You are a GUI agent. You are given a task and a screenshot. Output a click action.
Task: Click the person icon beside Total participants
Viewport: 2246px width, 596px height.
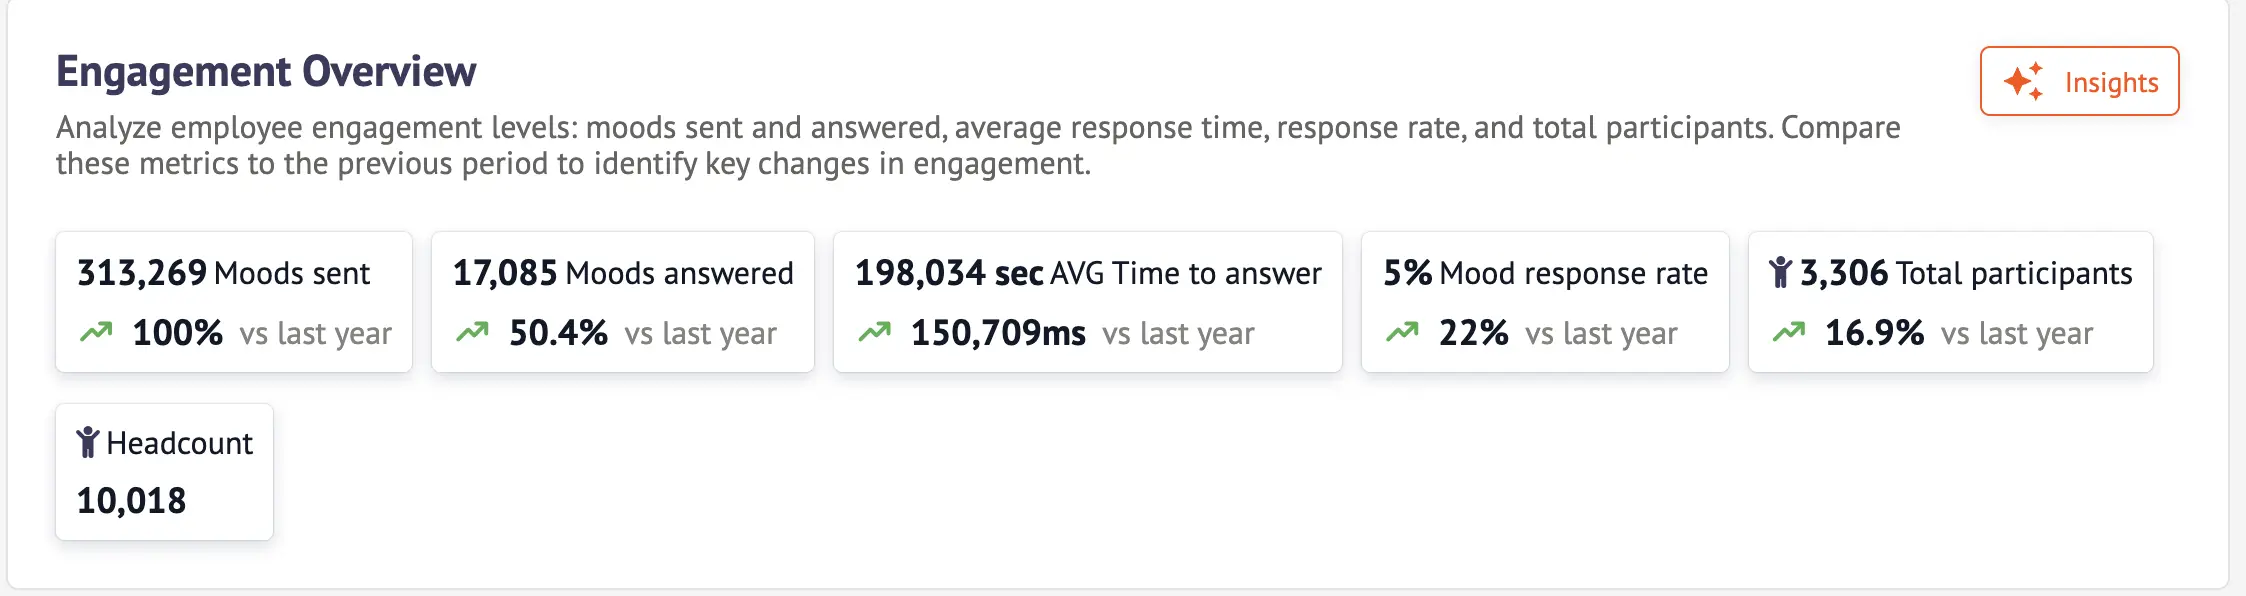click(x=1780, y=272)
